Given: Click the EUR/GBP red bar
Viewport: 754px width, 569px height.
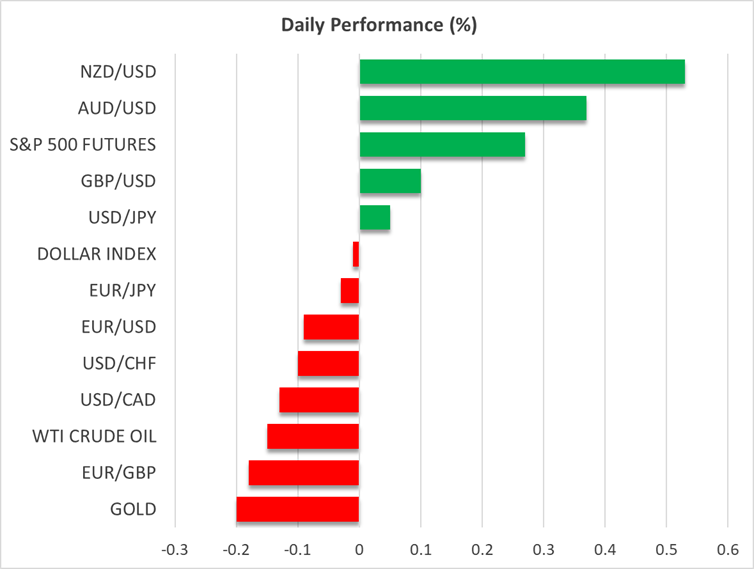Looking at the screenshot, I should (x=304, y=473).
